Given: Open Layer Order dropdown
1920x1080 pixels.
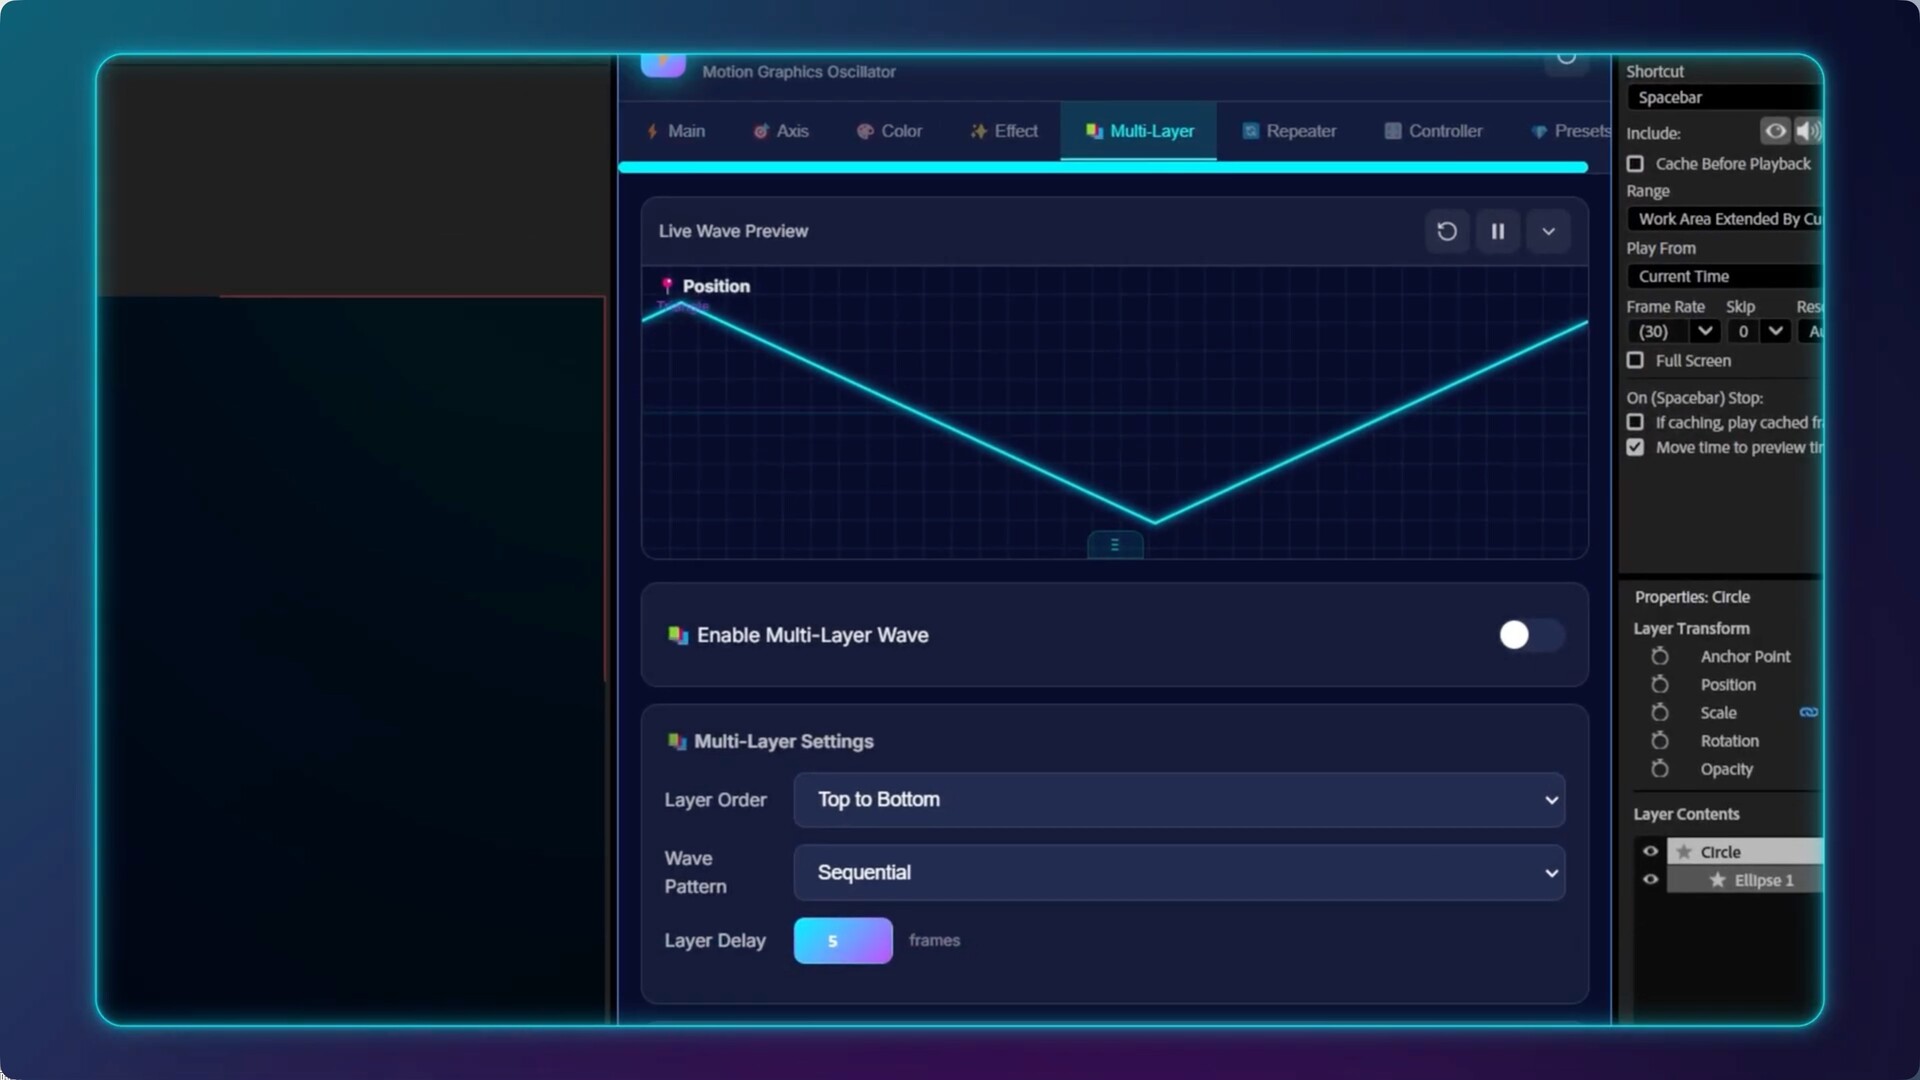Looking at the screenshot, I should coord(1178,800).
